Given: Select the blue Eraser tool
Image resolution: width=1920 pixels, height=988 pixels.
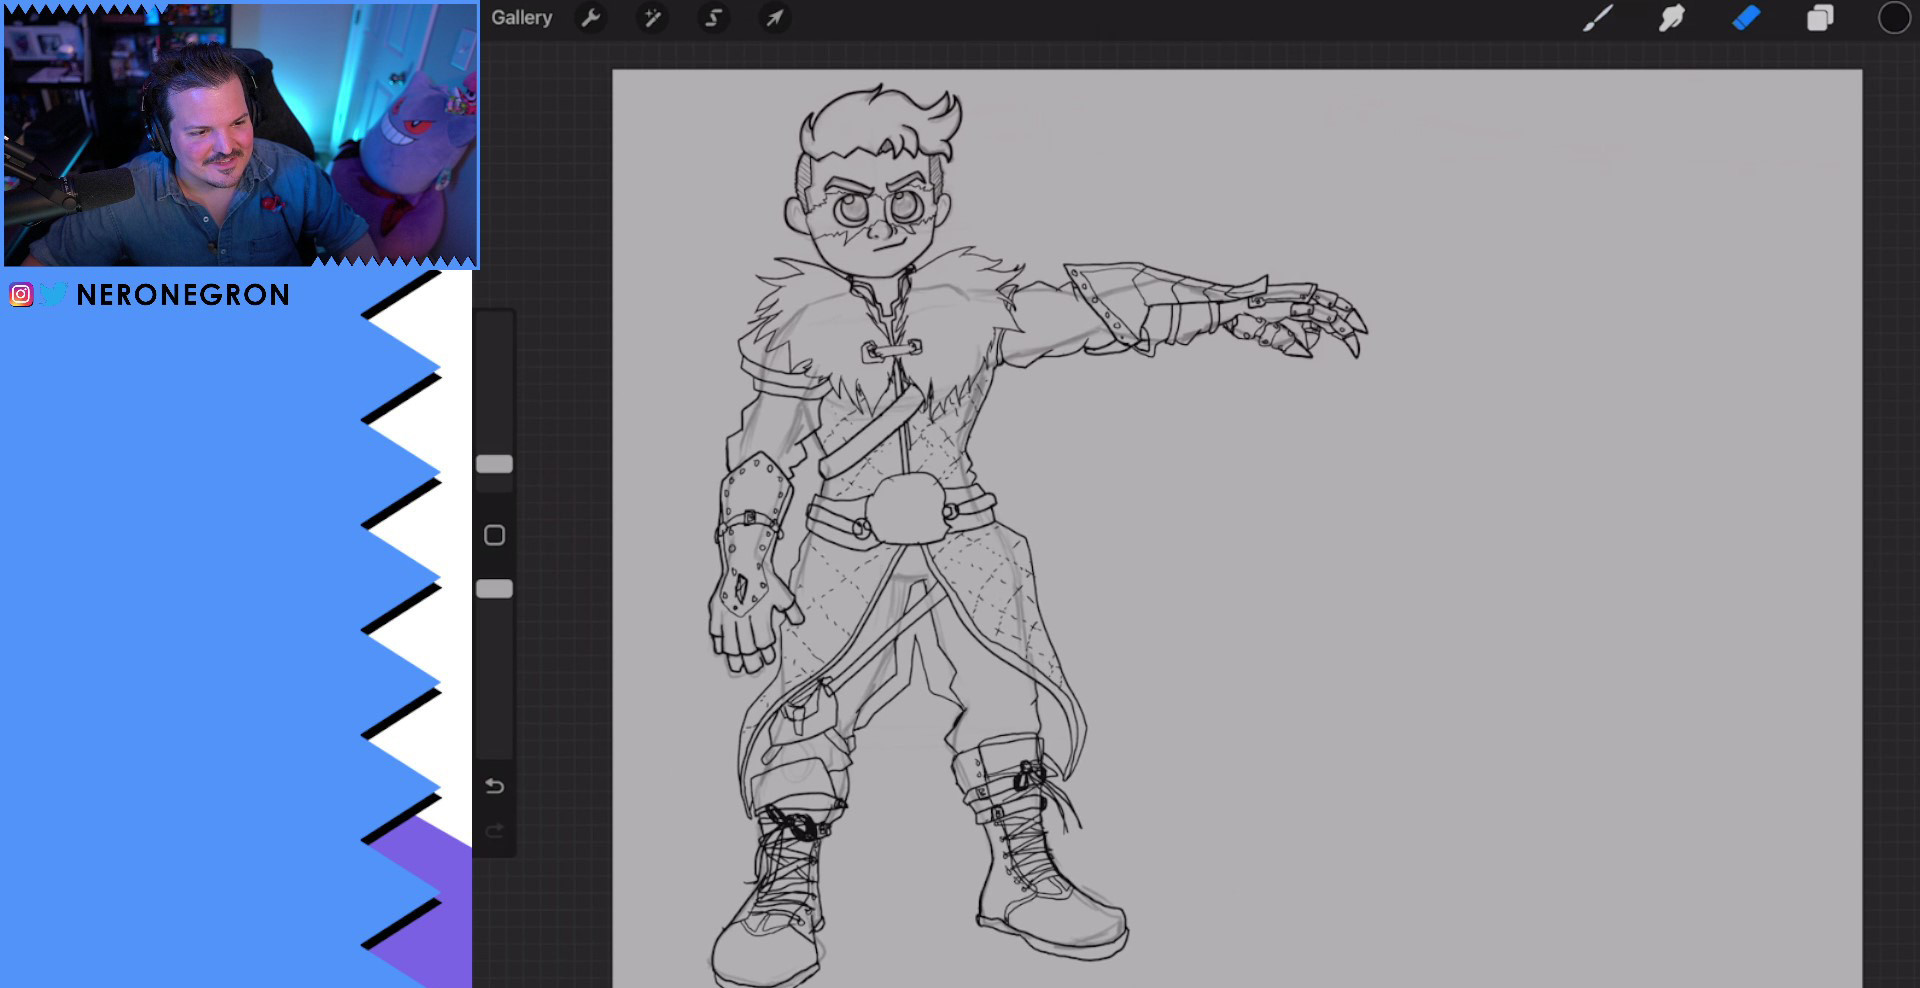Looking at the screenshot, I should coord(1746,18).
